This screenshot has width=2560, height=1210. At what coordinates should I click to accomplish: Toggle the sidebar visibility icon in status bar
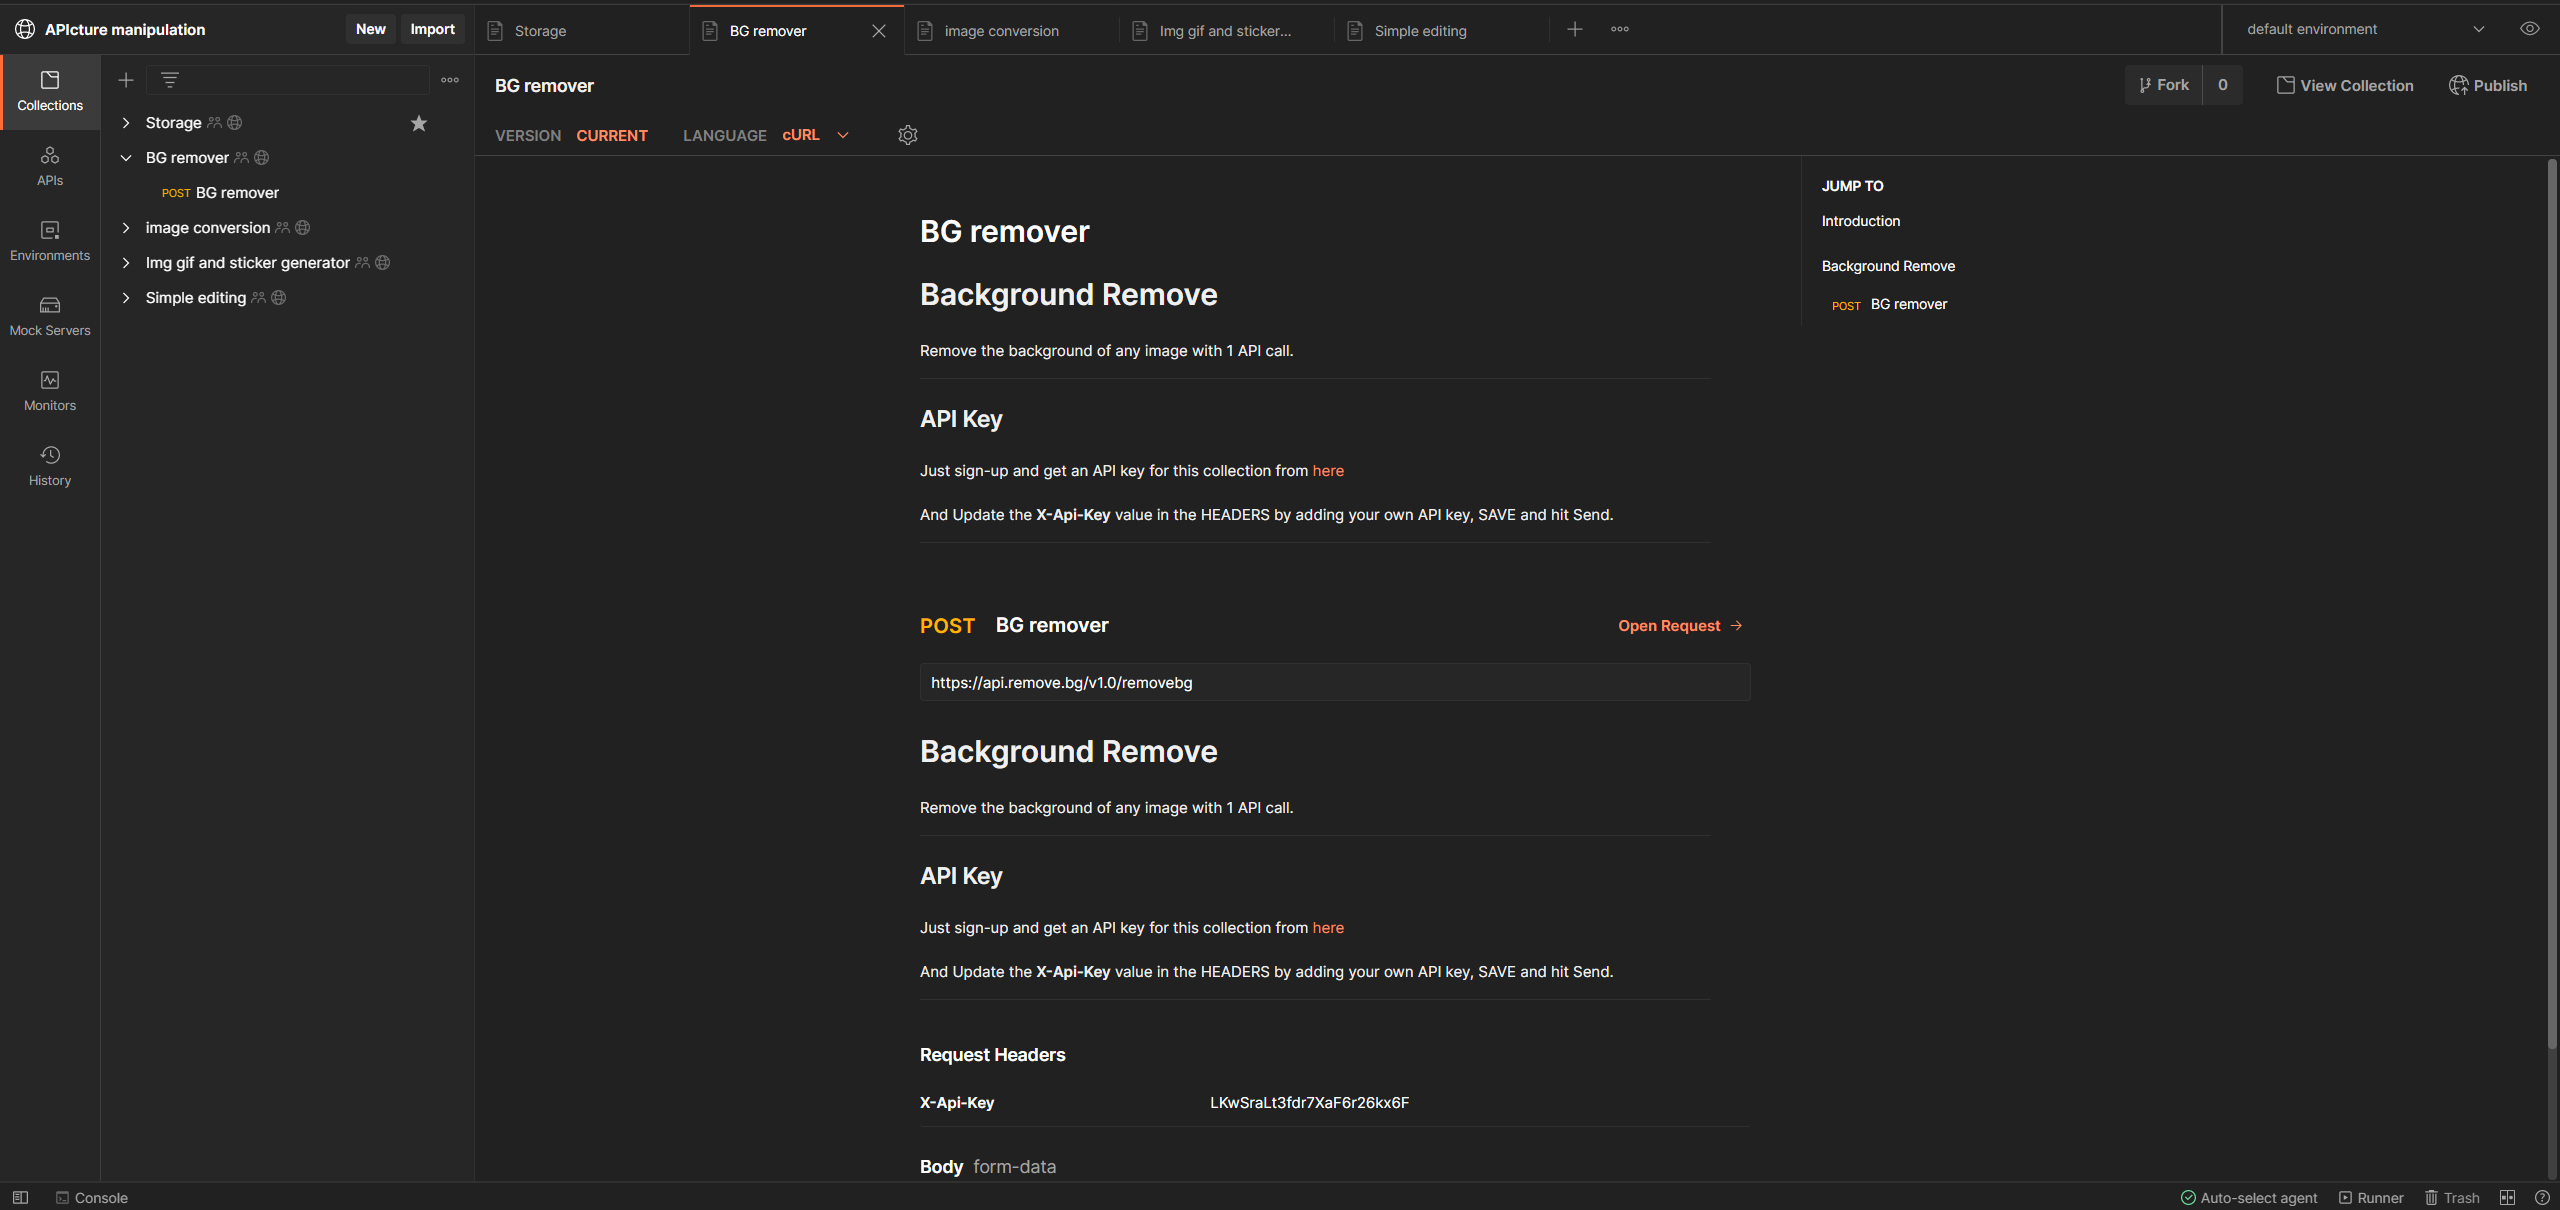tap(20, 1197)
